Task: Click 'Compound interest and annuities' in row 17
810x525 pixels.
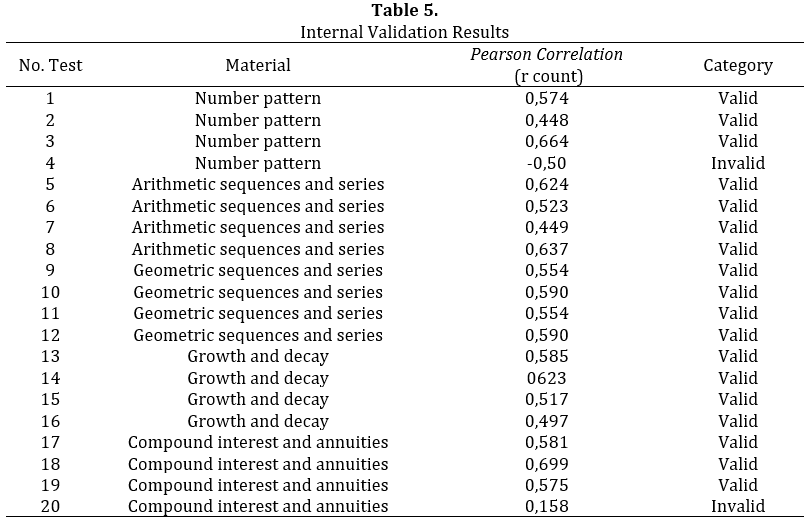Action: click(258, 442)
